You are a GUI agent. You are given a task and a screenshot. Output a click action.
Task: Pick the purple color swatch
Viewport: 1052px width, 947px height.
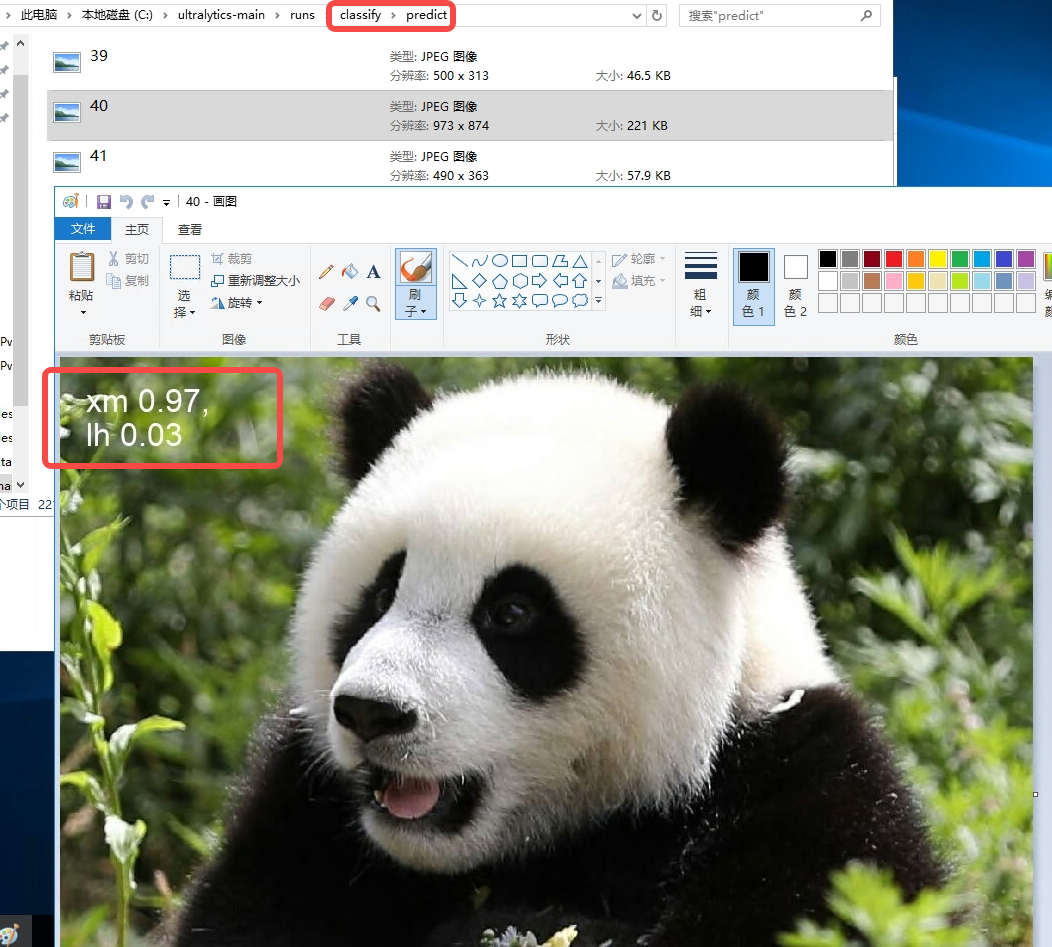[x=1026, y=259]
